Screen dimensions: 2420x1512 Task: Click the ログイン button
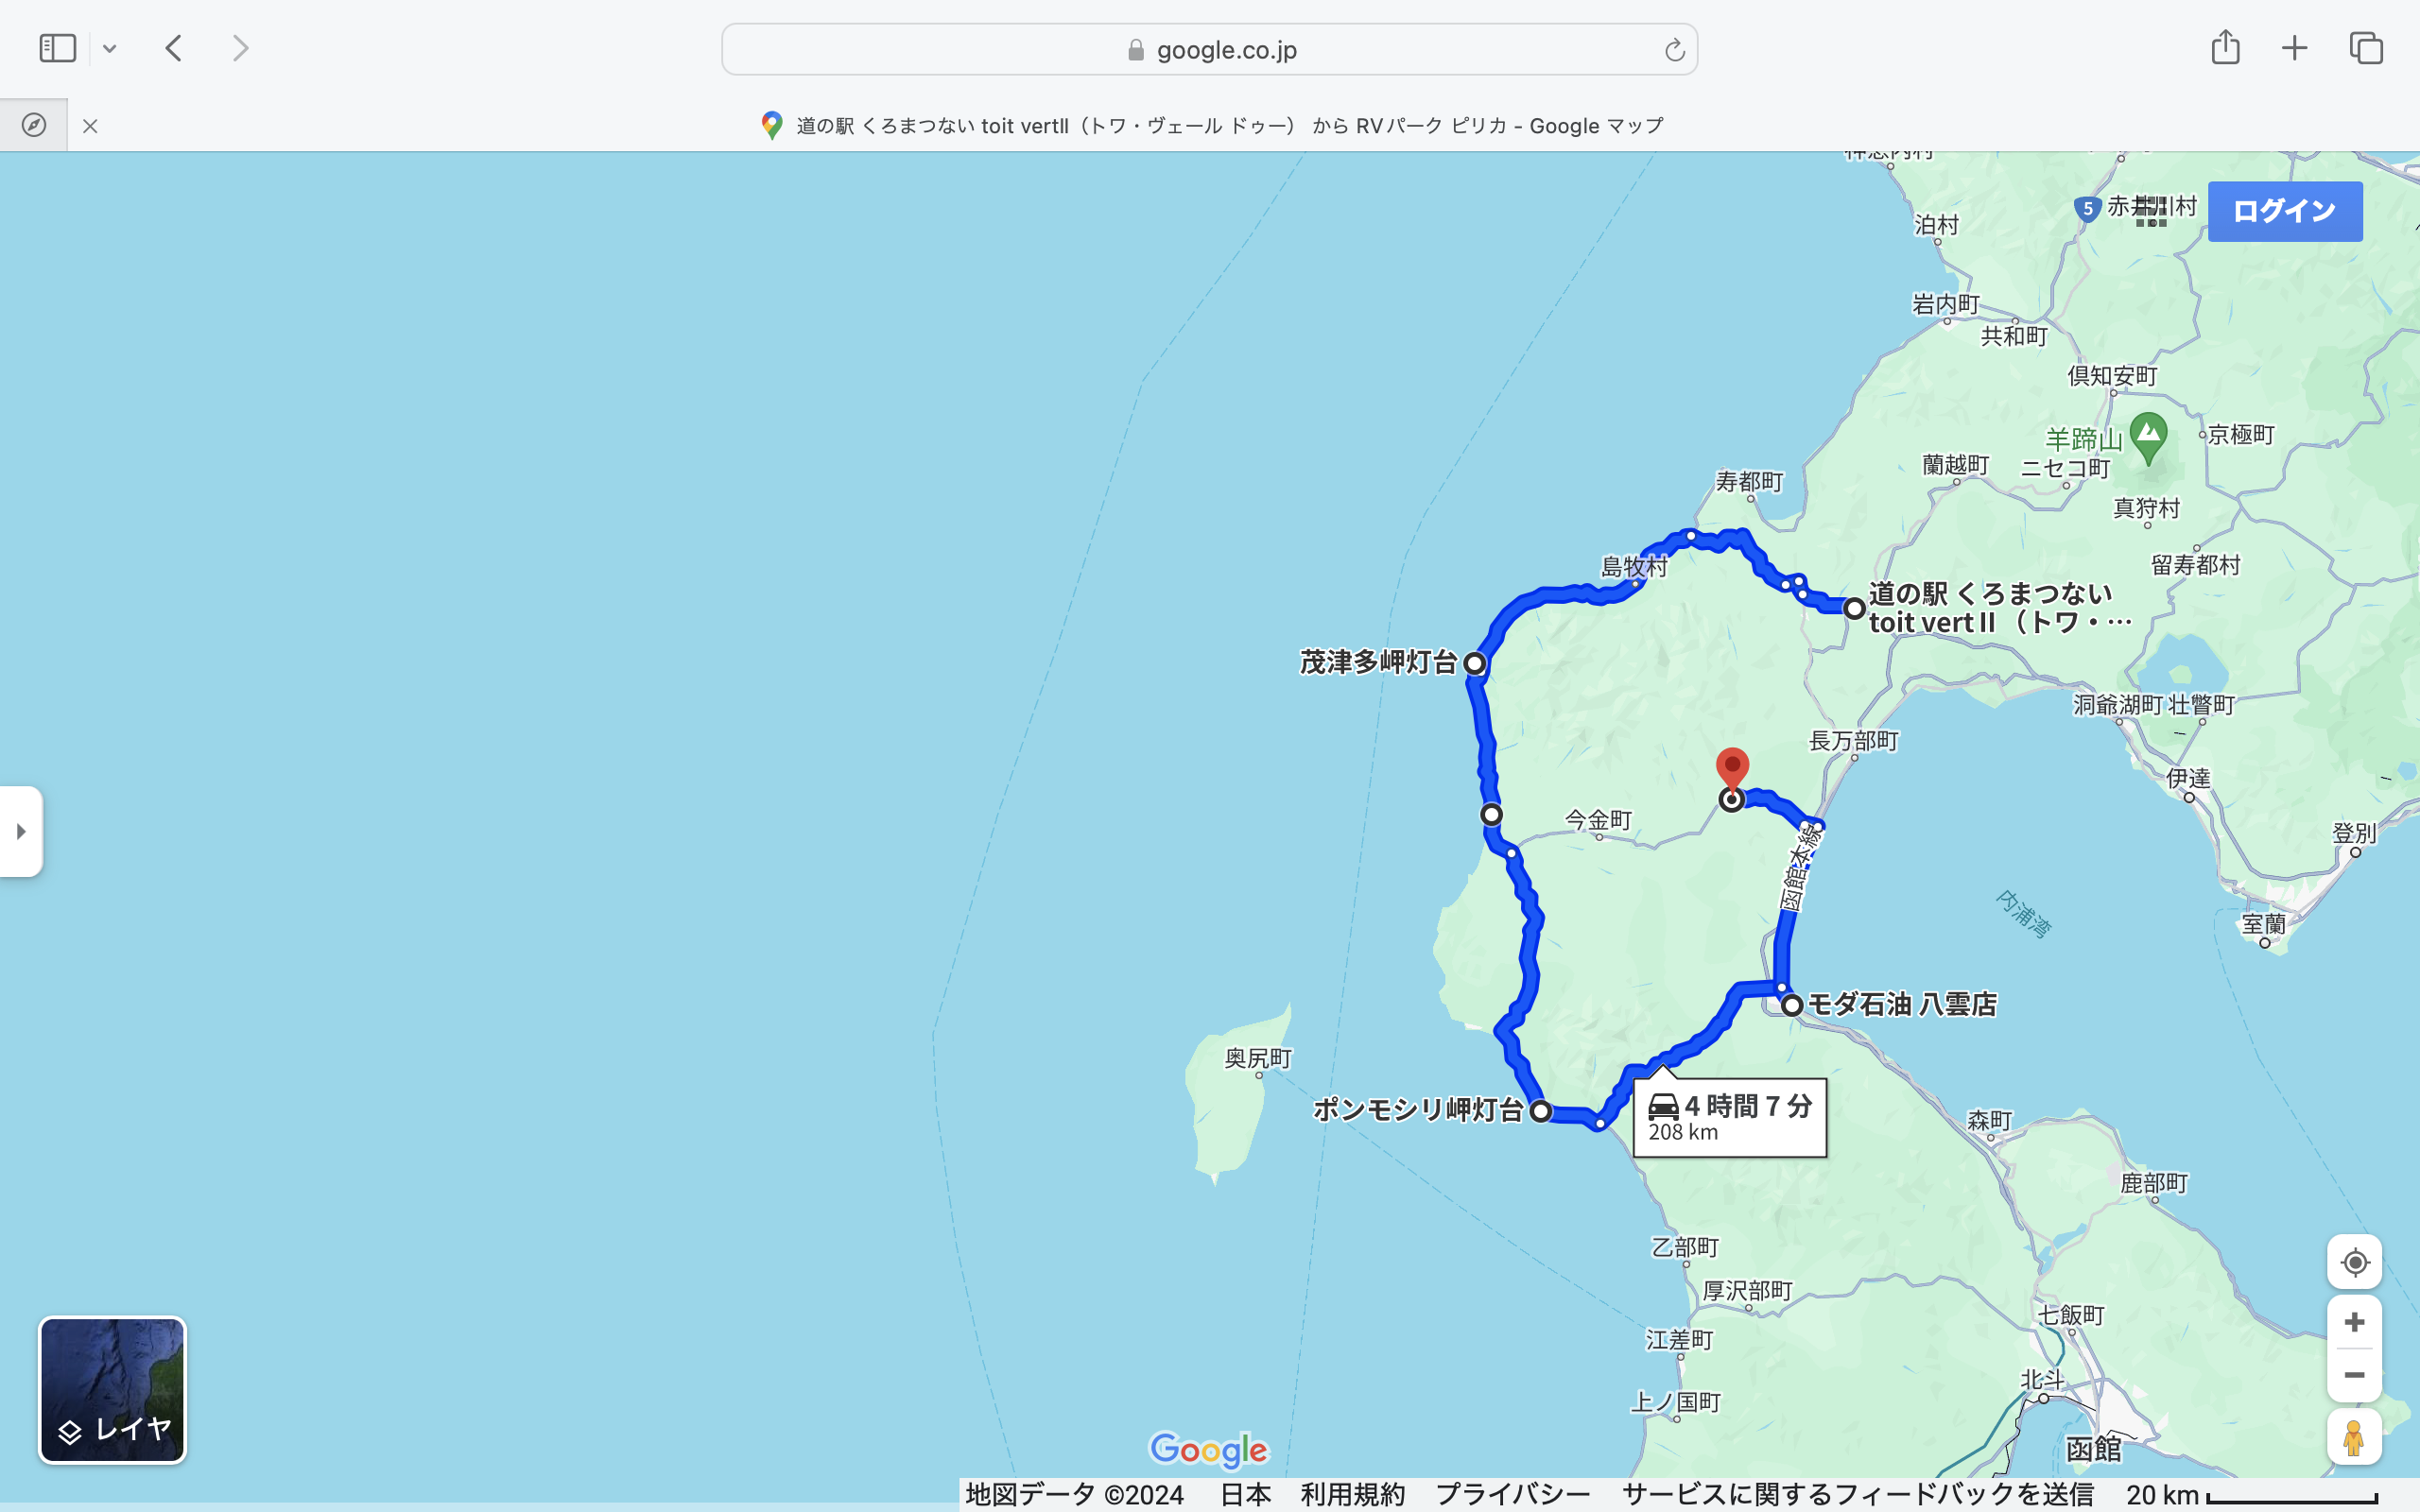[2285, 211]
